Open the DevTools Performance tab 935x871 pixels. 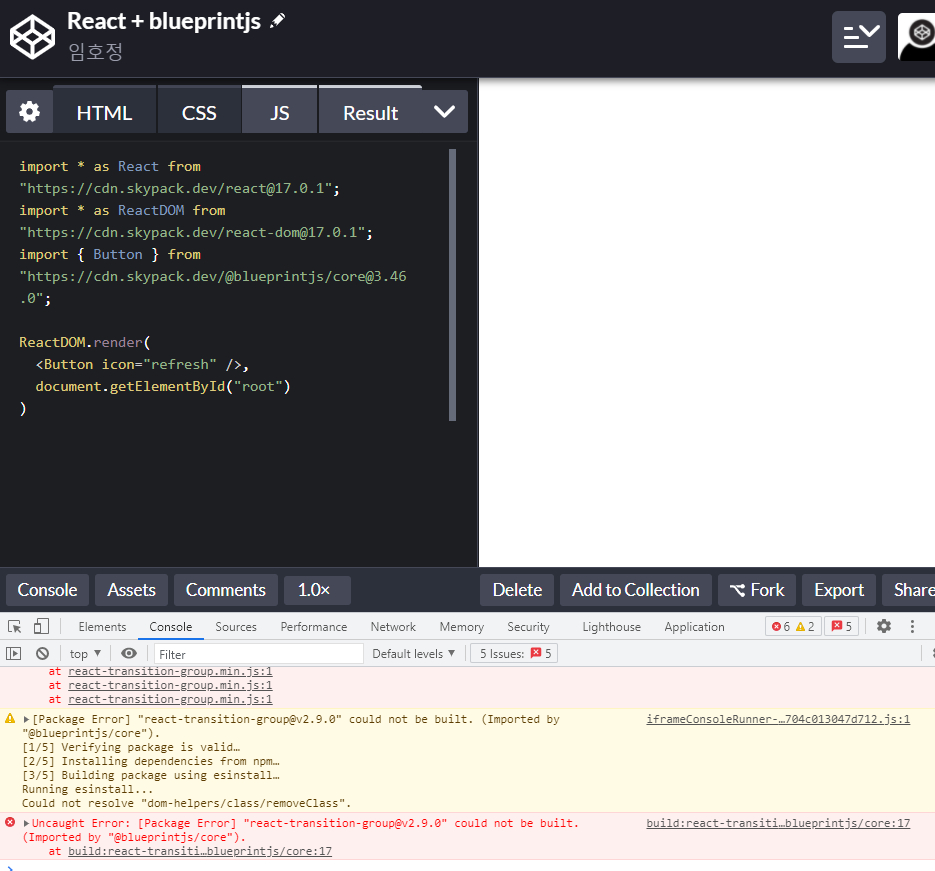click(314, 627)
